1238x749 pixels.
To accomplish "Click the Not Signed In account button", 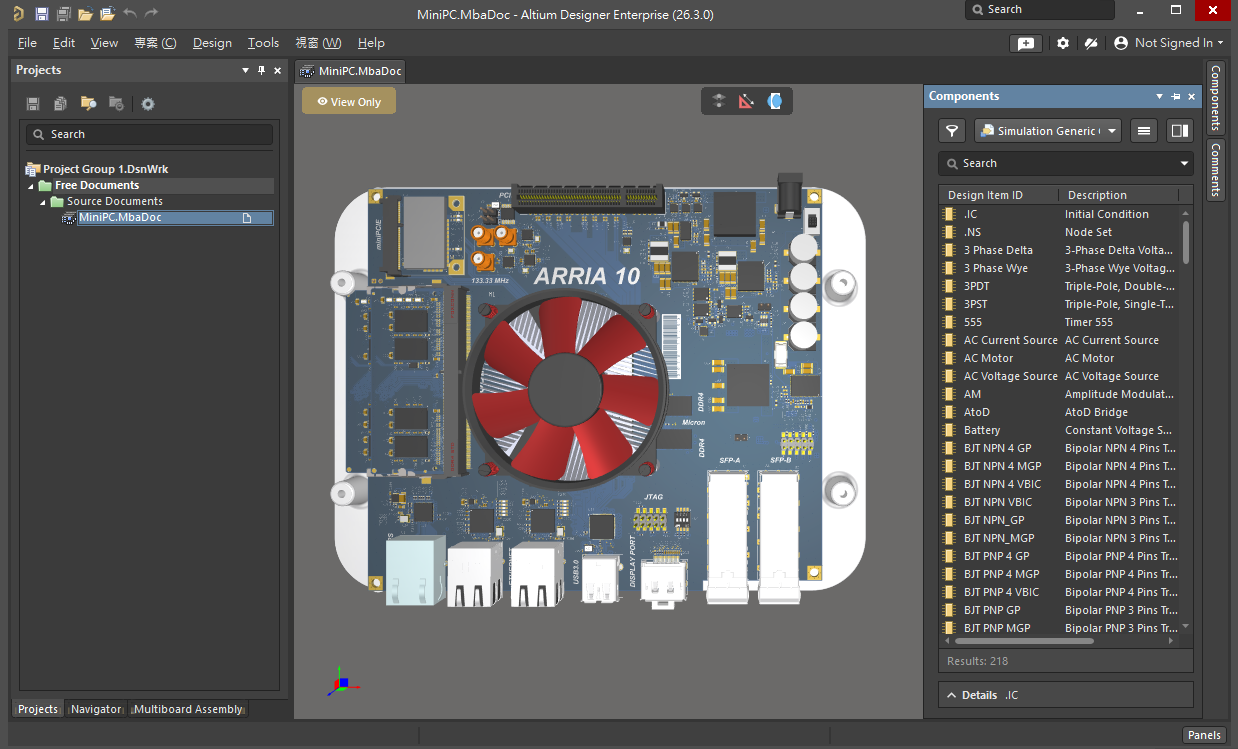I will point(1168,43).
